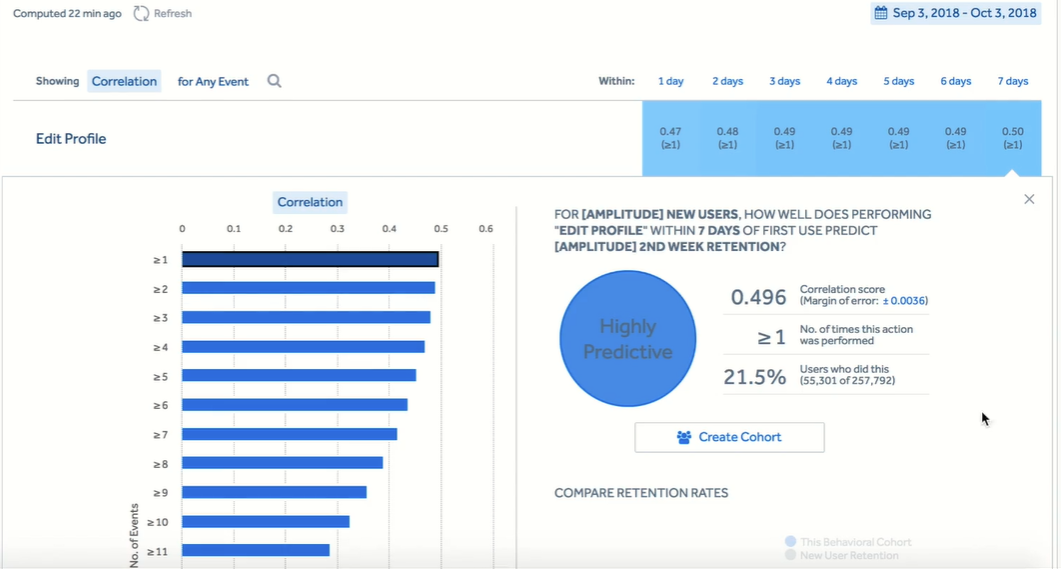Click the ≥11 correlation bar

point(256,551)
